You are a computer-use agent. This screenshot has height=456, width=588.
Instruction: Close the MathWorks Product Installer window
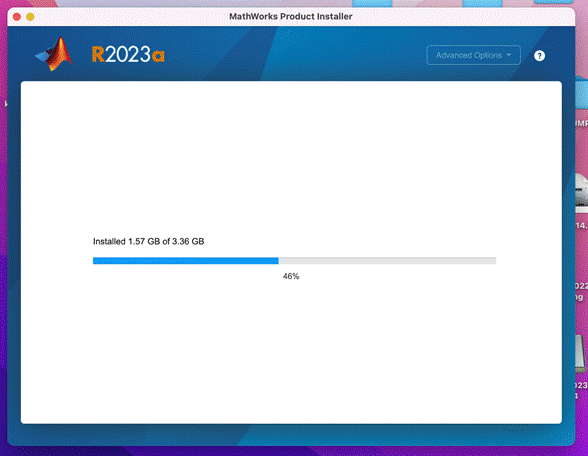[17, 17]
